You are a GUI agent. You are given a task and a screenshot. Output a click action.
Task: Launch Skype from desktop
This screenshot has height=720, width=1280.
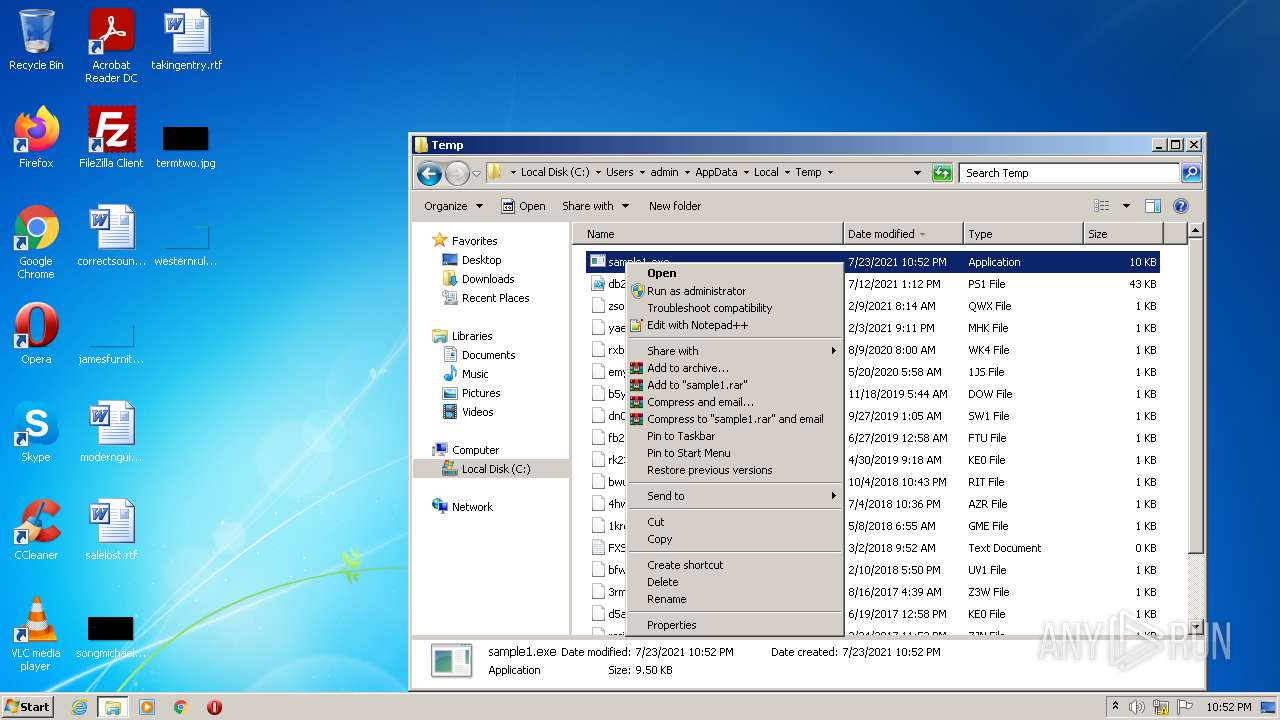click(x=36, y=432)
